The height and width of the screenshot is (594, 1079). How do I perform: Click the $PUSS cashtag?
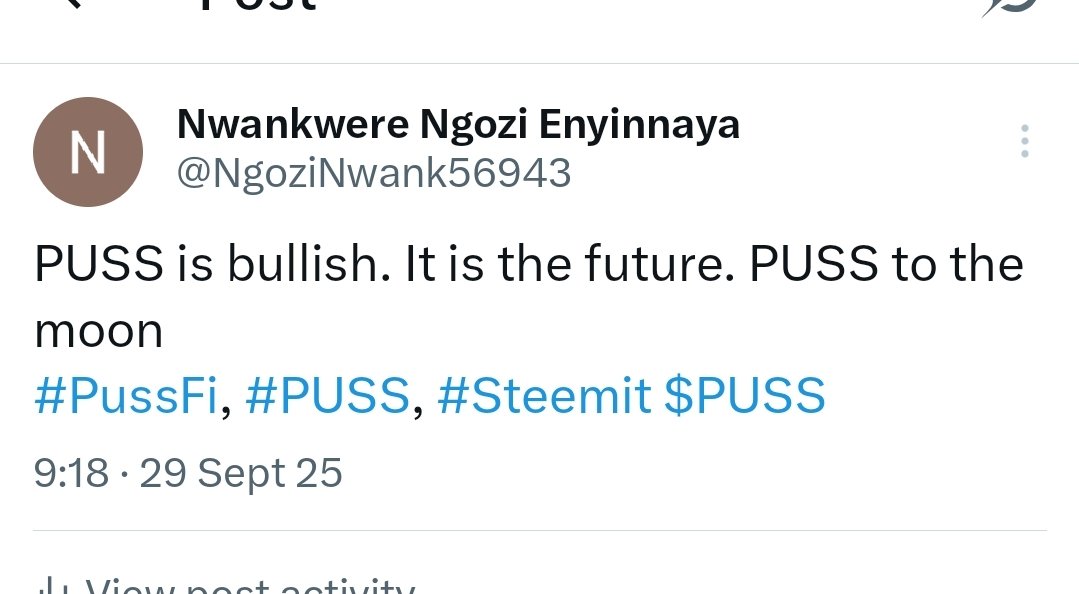pyautogui.click(x=745, y=395)
